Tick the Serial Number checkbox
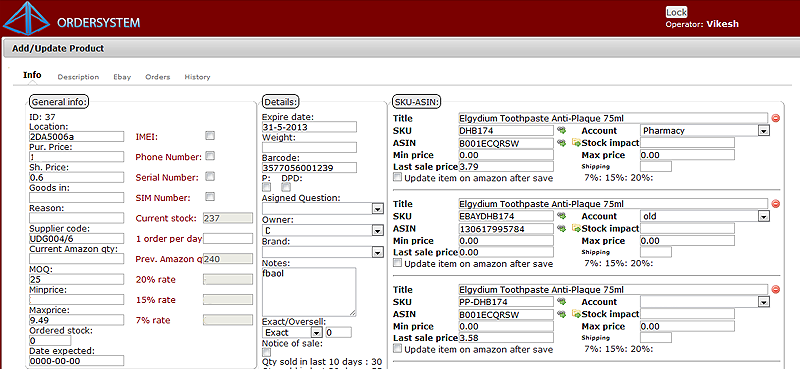The height and width of the screenshot is (369, 800). click(210, 177)
